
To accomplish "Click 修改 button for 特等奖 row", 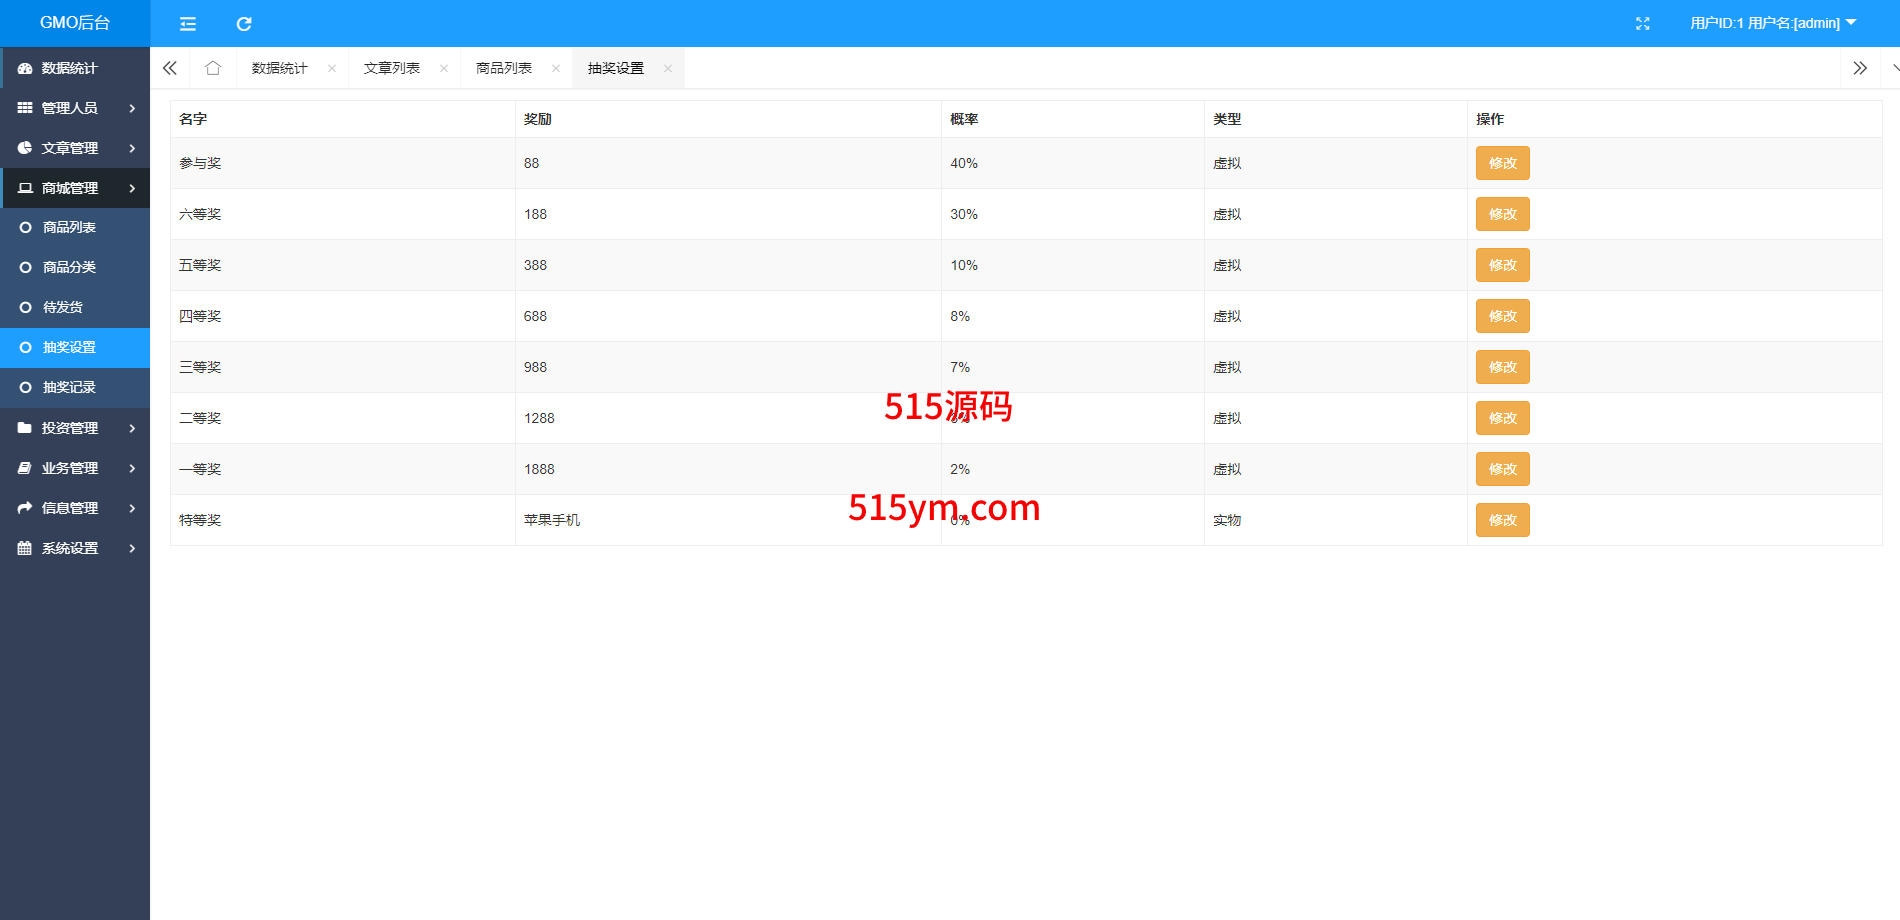I will click(x=1502, y=520).
